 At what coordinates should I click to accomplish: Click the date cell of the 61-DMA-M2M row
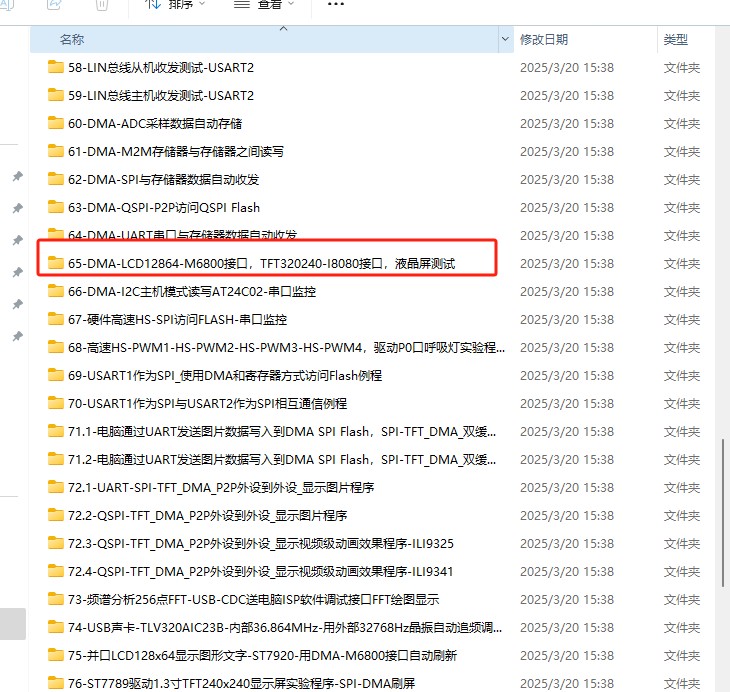[x=567, y=151]
